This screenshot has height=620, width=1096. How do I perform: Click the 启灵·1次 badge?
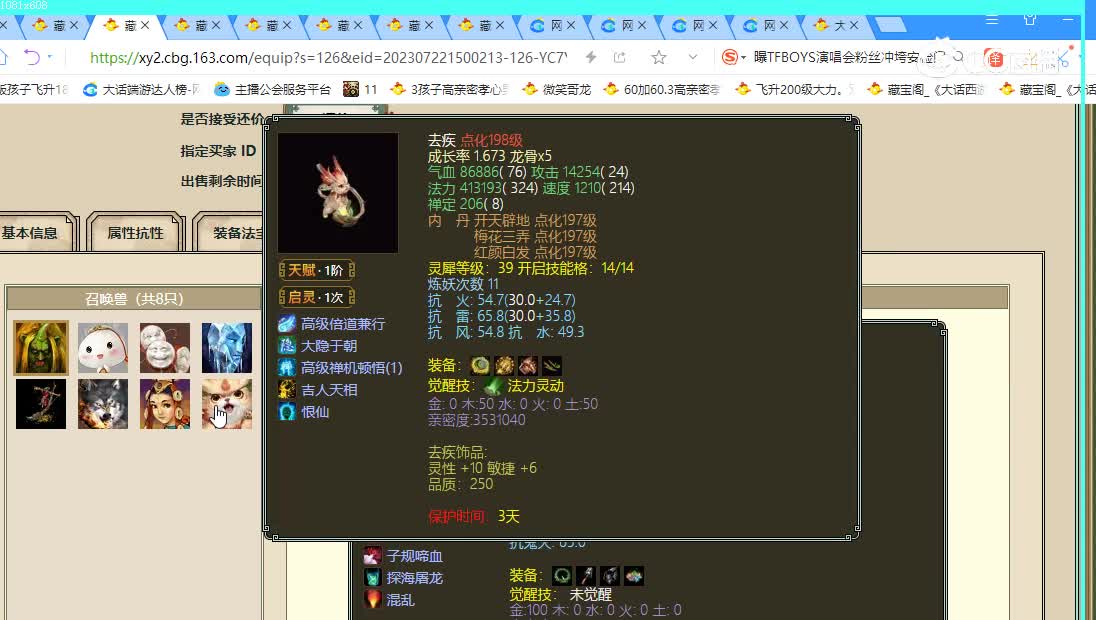[x=317, y=297]
